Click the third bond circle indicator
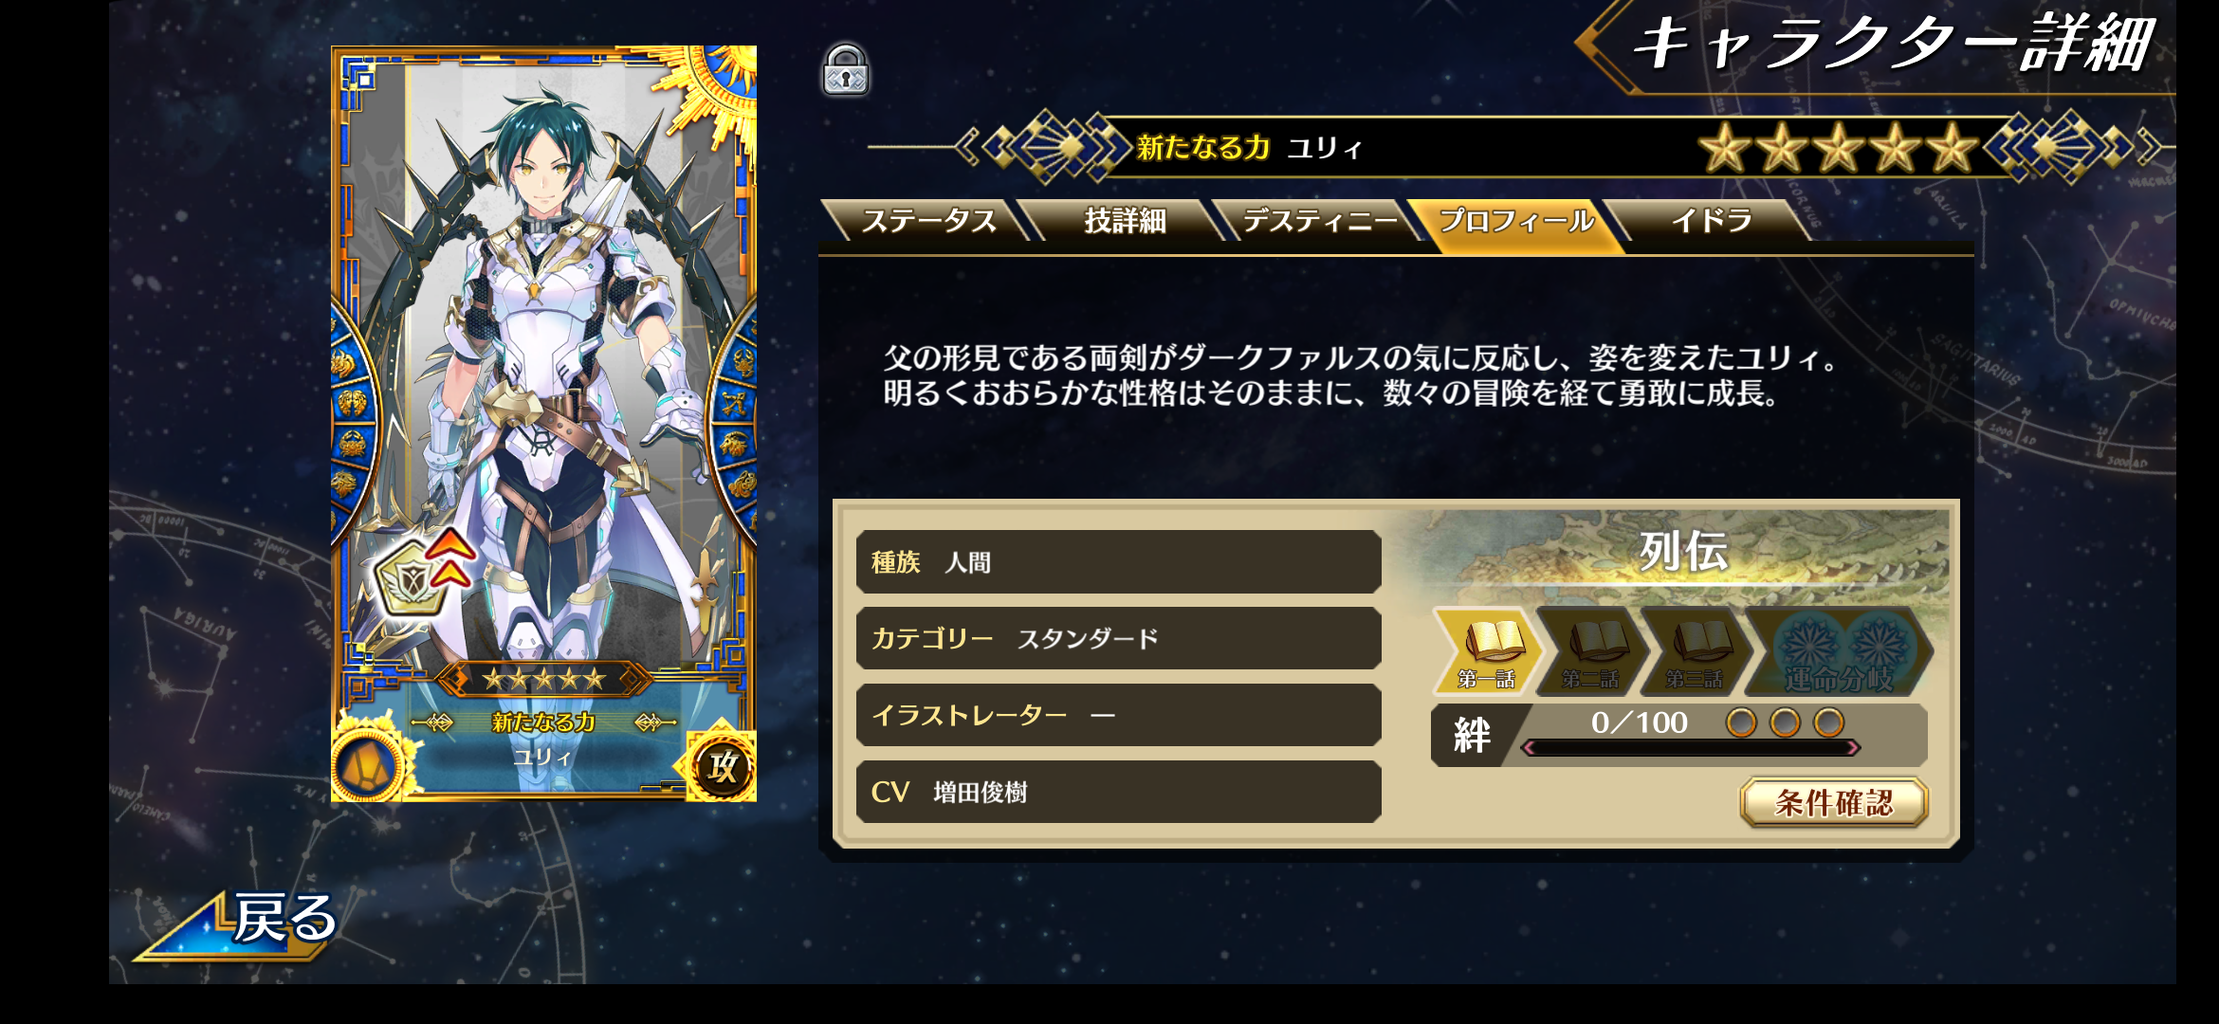Screen dimensions: 2219x1024 point(1829,722)
